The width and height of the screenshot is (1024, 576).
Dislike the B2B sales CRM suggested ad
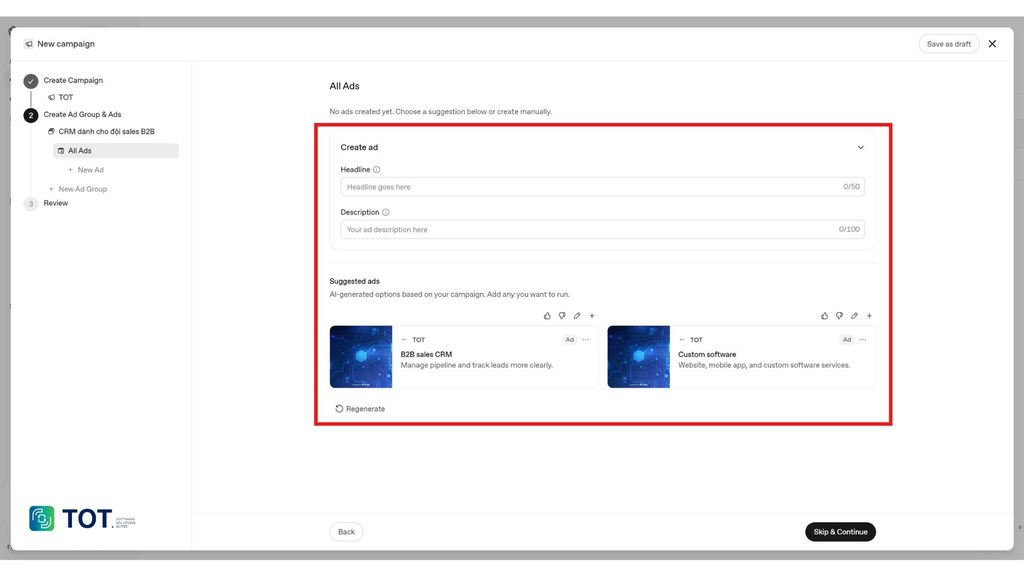(x=562, y=316)
